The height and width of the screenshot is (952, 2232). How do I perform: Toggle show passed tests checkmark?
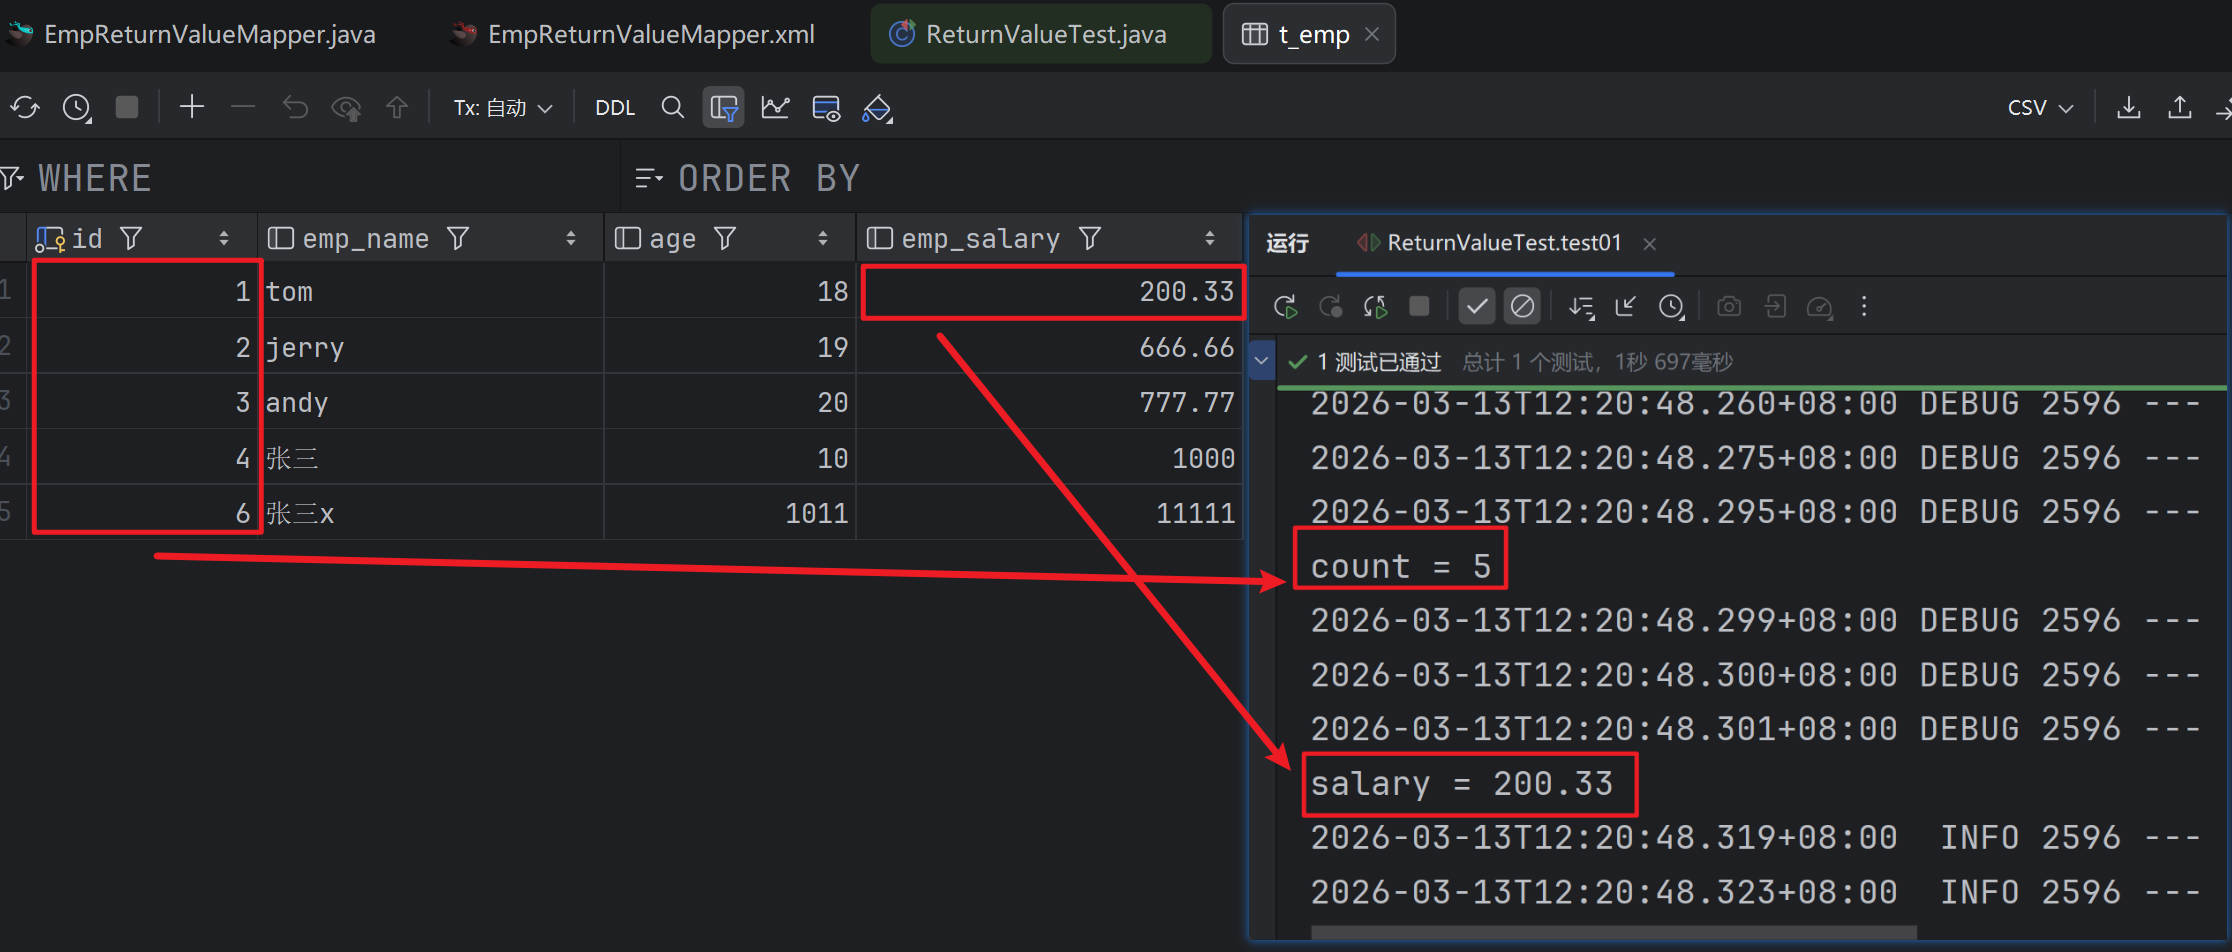(1476, 307)
